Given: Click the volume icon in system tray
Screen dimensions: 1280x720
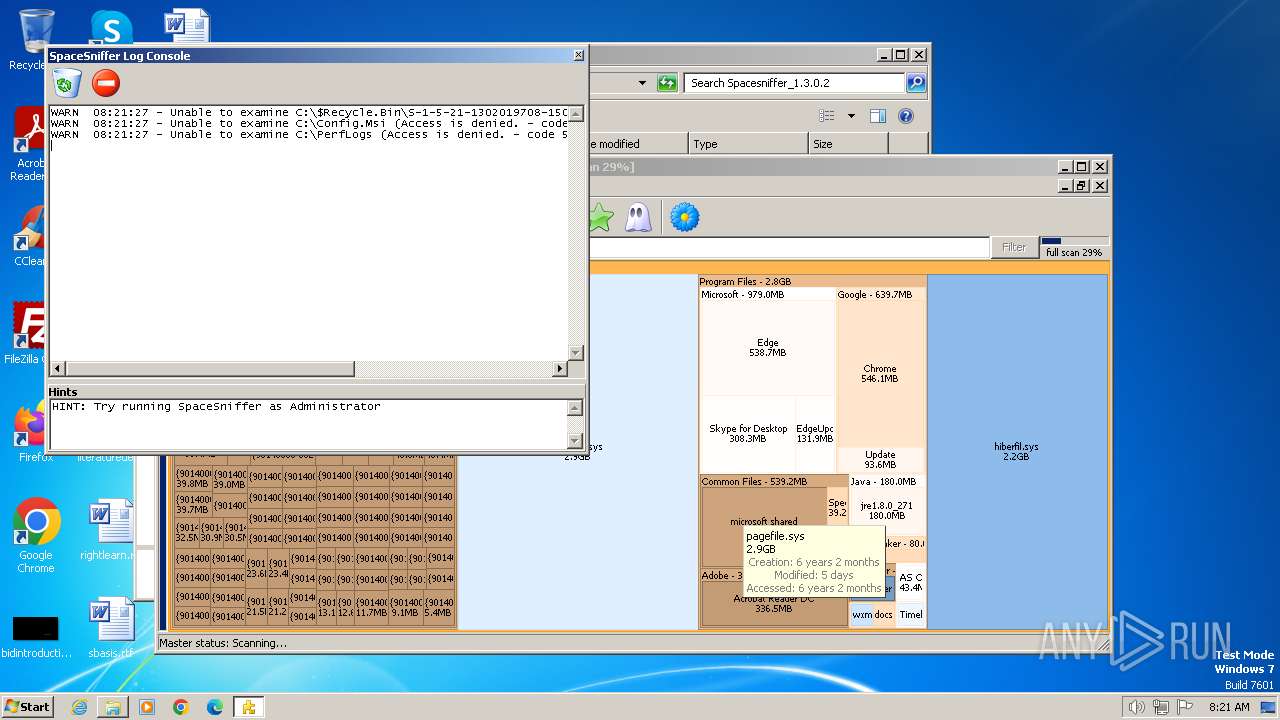Looking at the screenshot, I should 1136,707.
